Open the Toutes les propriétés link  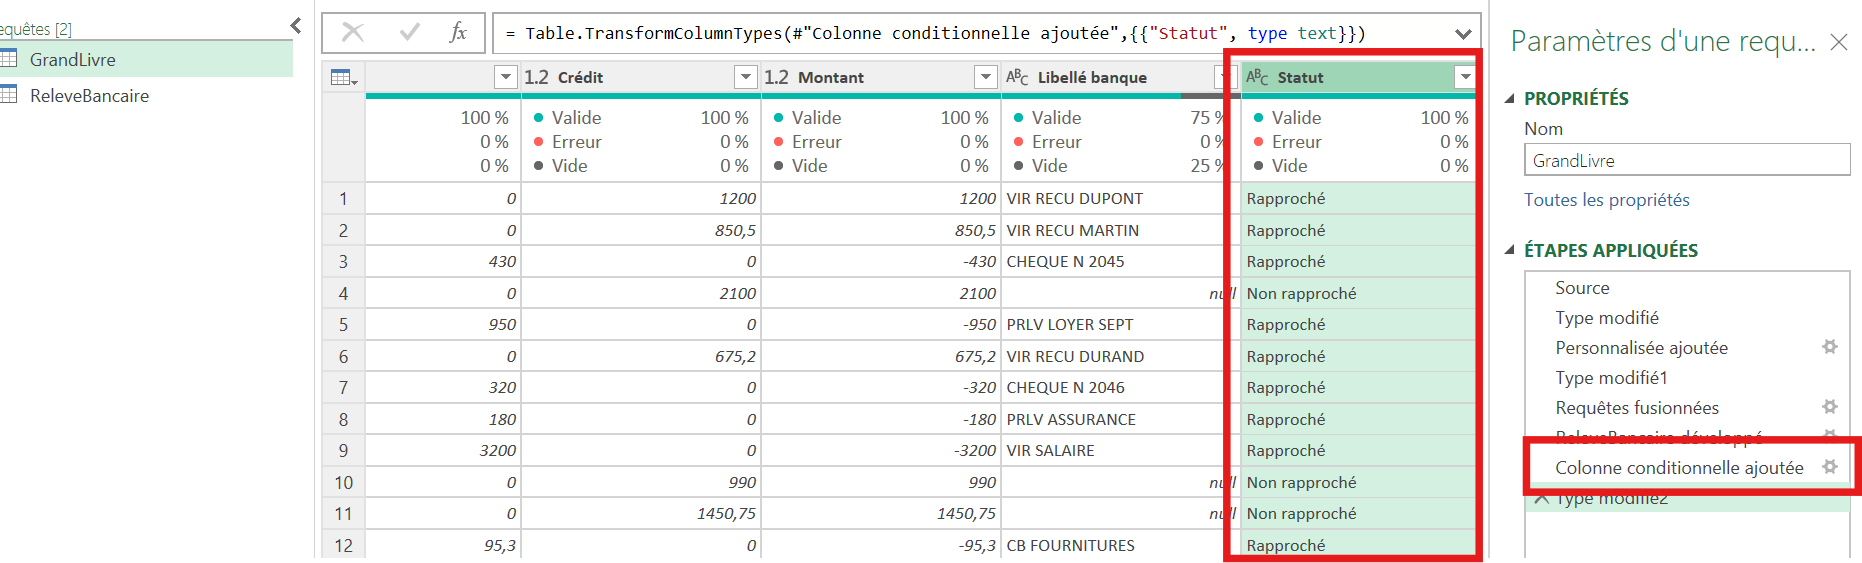[1606, 200]
